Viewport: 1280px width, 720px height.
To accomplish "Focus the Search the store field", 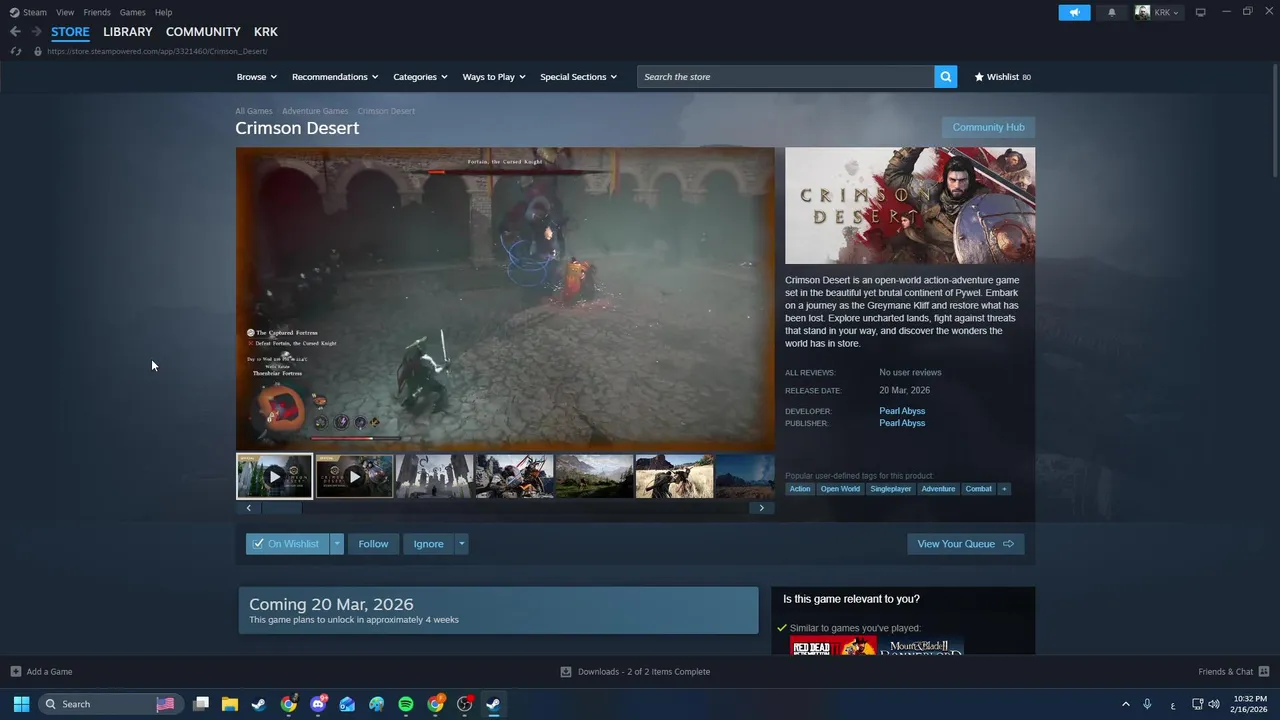I will pos(786,77).
